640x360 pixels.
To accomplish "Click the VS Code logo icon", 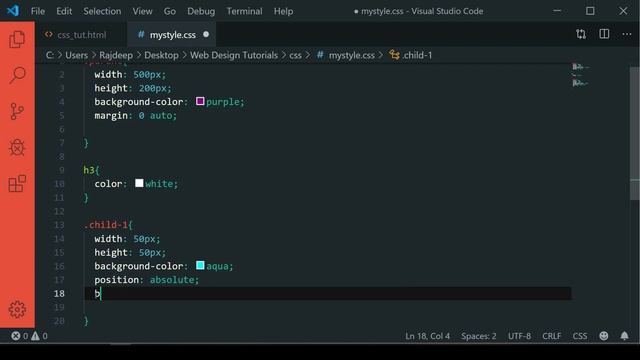I will 13,11.
